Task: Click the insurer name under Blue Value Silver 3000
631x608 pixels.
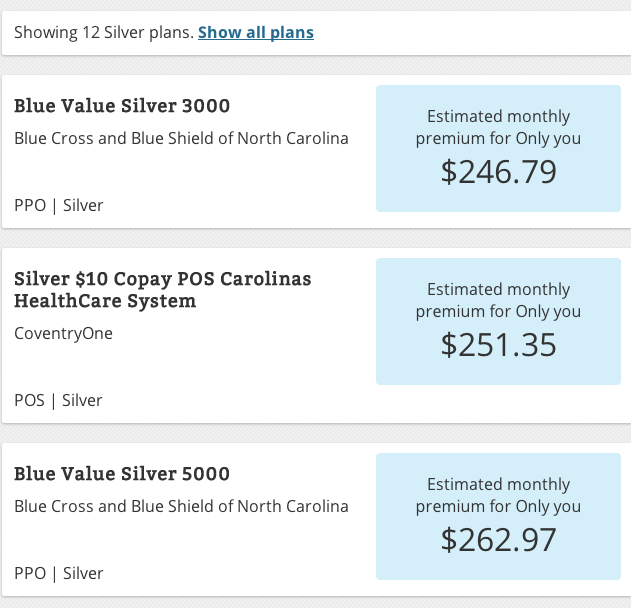Action: pyautogui.click(x=181, y=138)
